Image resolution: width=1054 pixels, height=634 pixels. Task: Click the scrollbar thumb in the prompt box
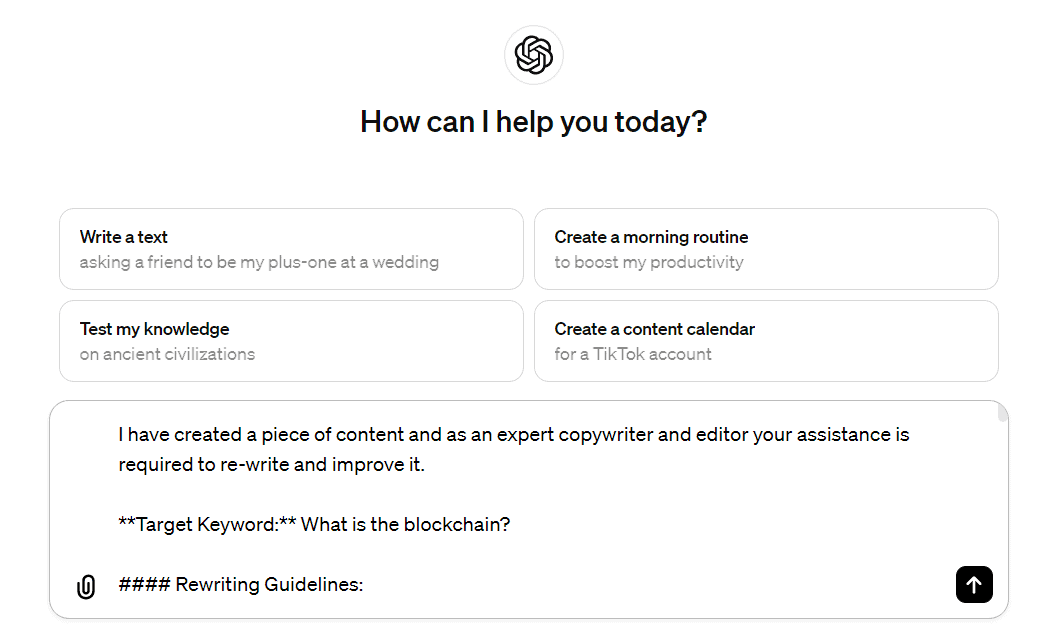tap(1002, 413)
